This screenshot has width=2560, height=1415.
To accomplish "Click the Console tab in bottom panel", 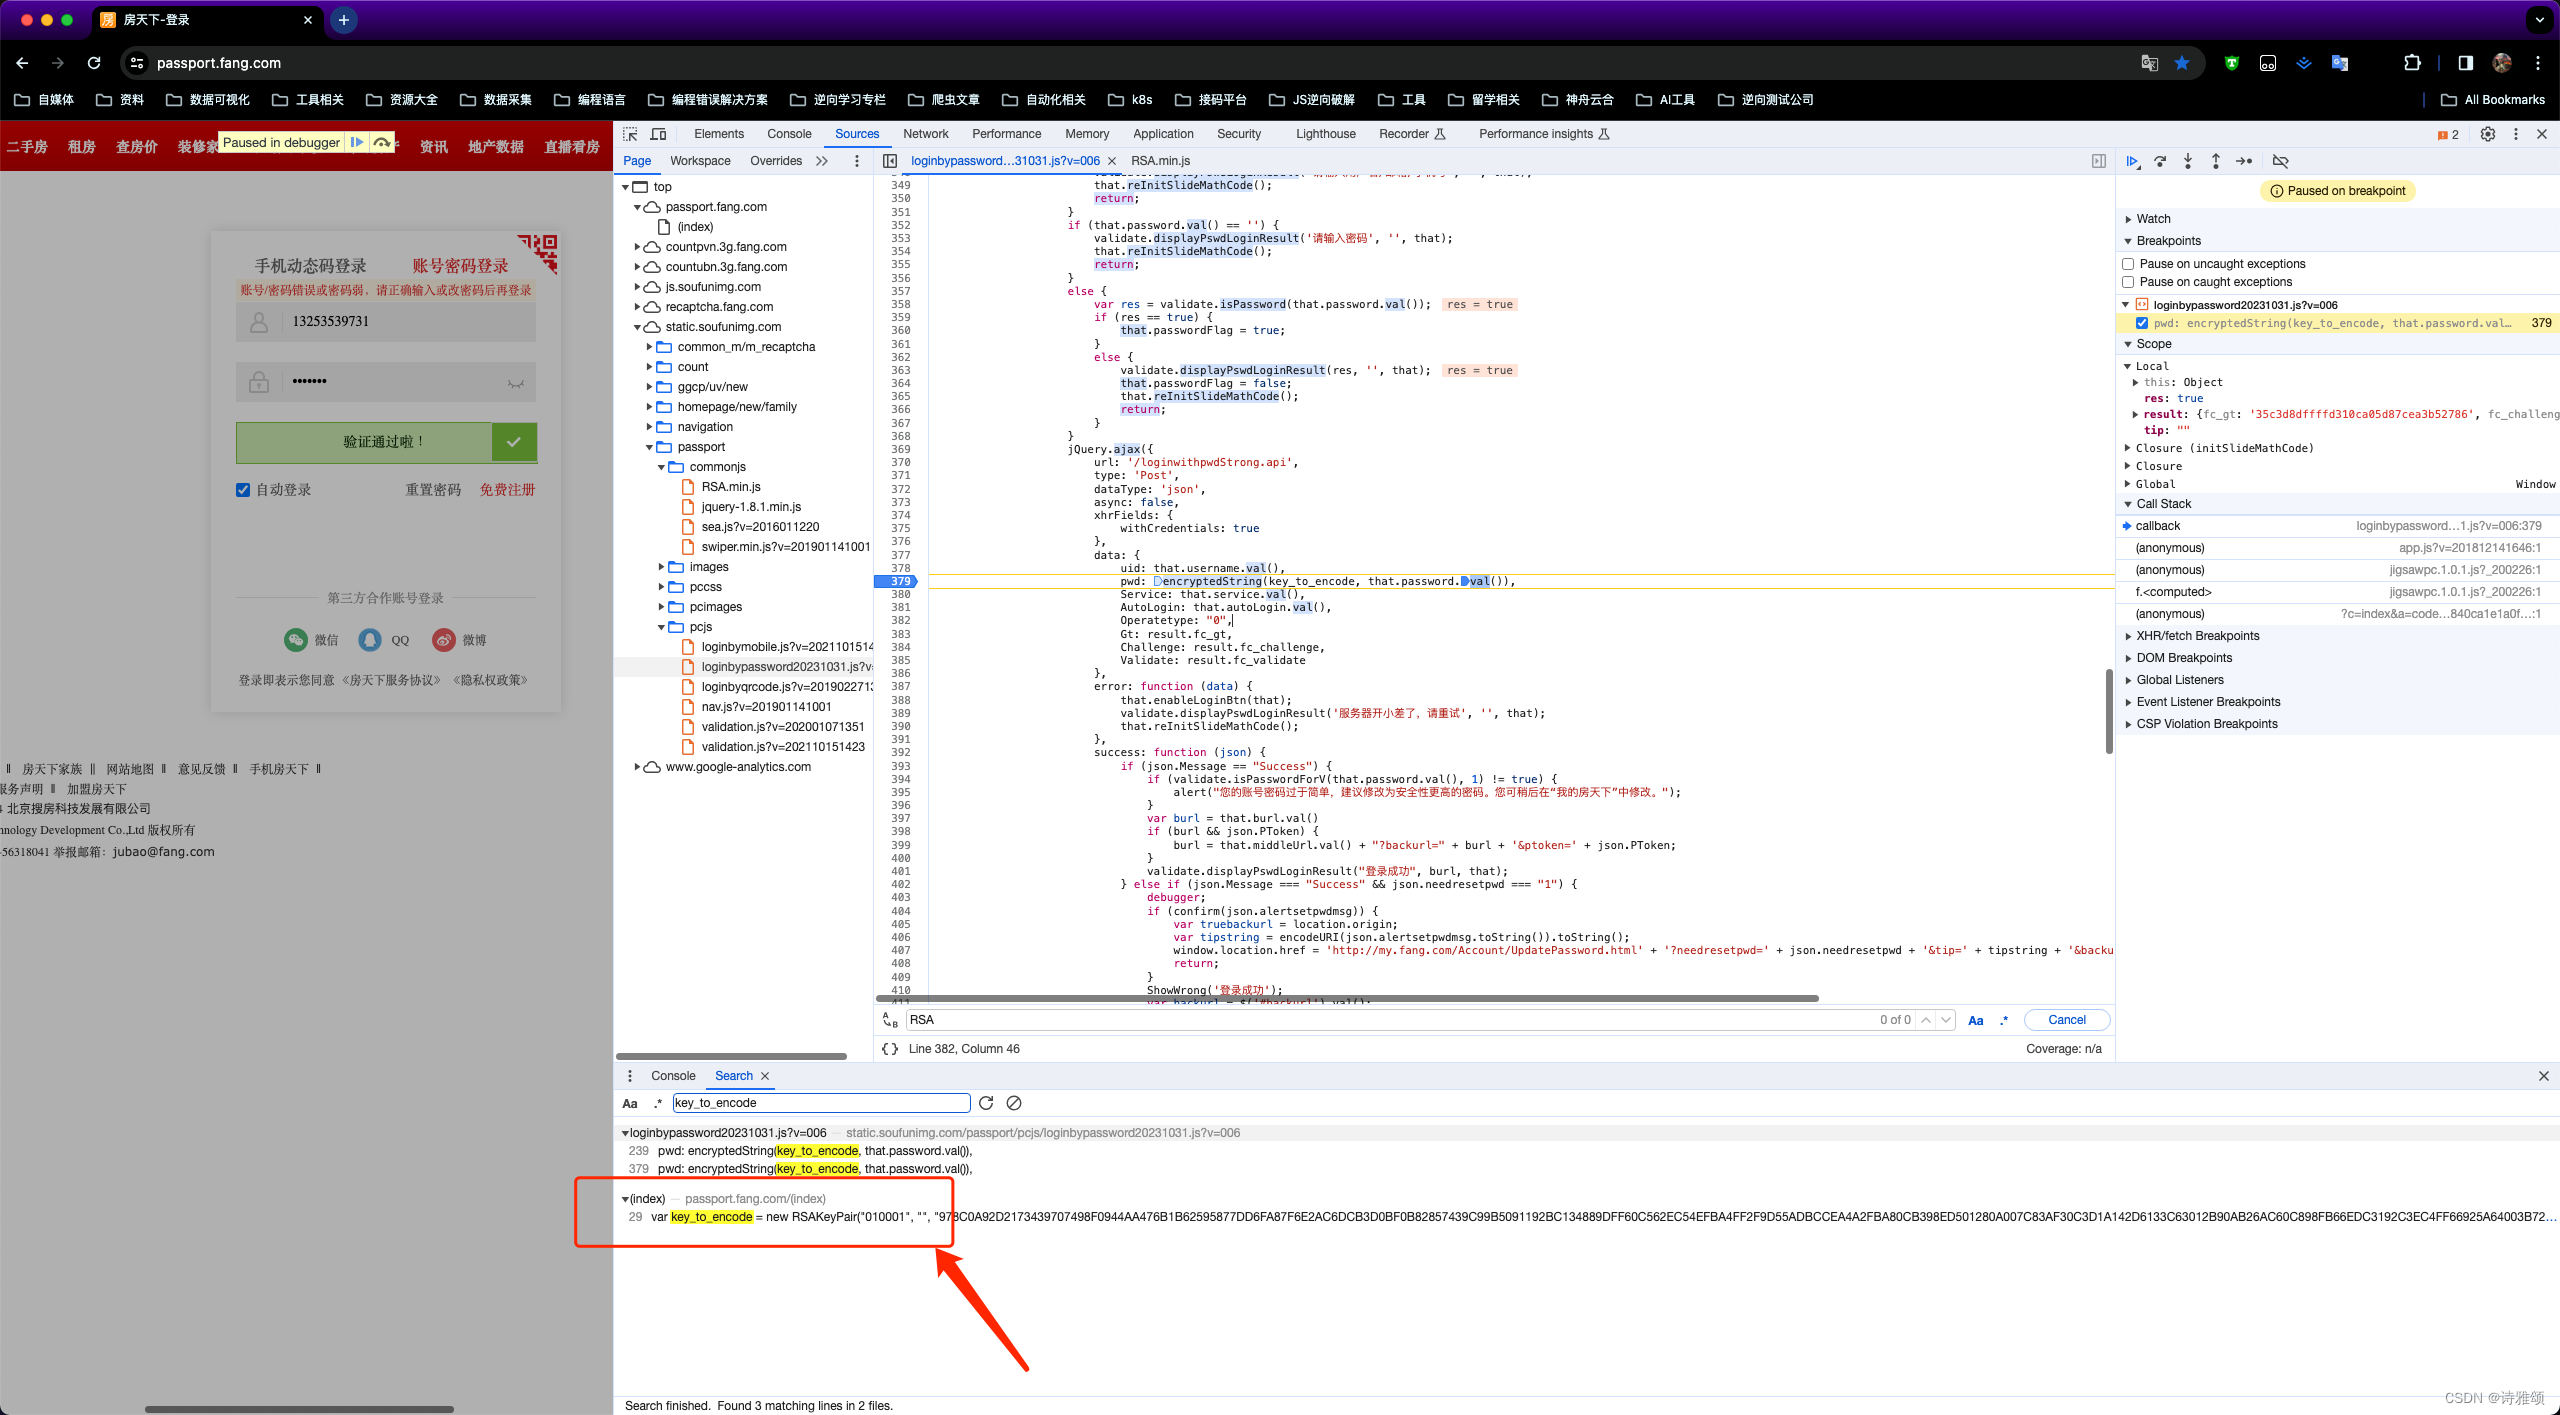I will click(673, 1075).
